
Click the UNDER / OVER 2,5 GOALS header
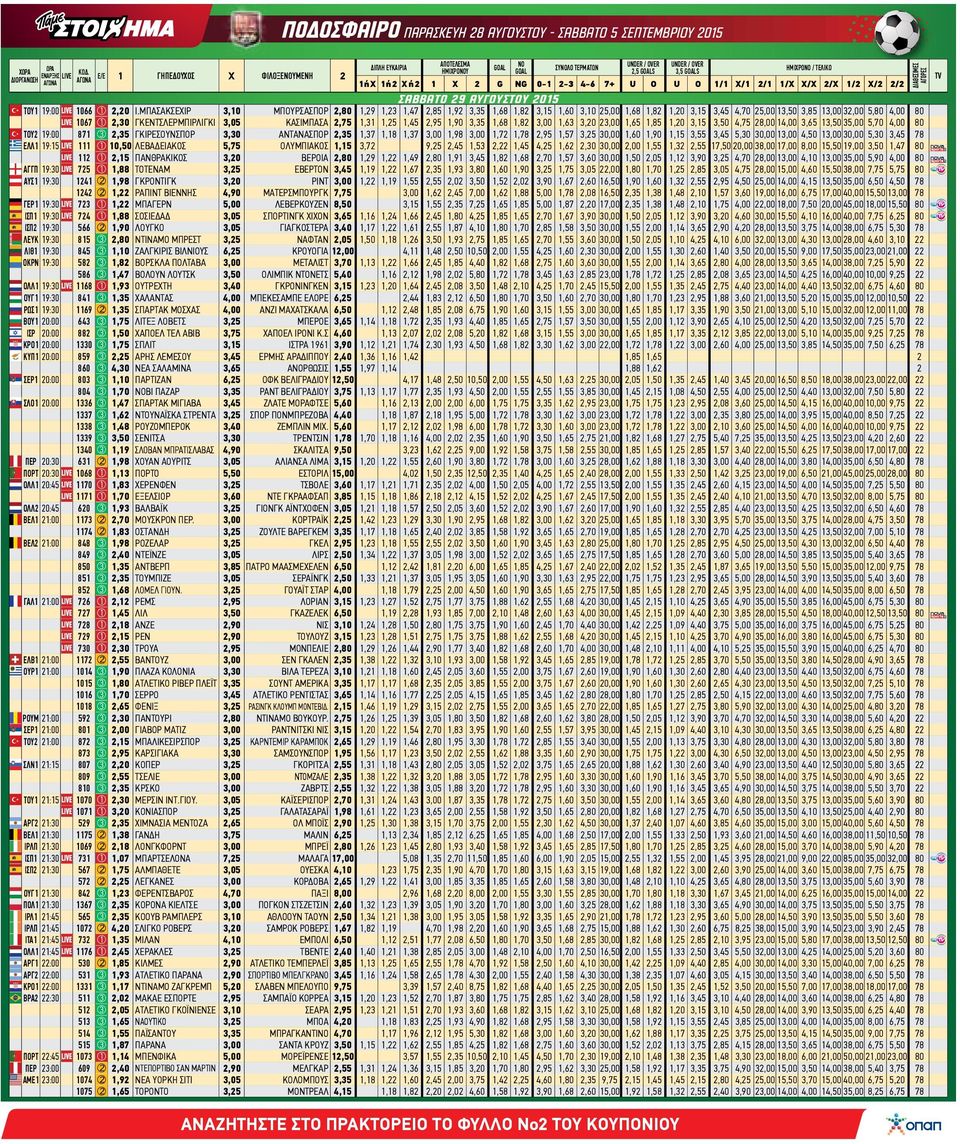coord(643,67)
